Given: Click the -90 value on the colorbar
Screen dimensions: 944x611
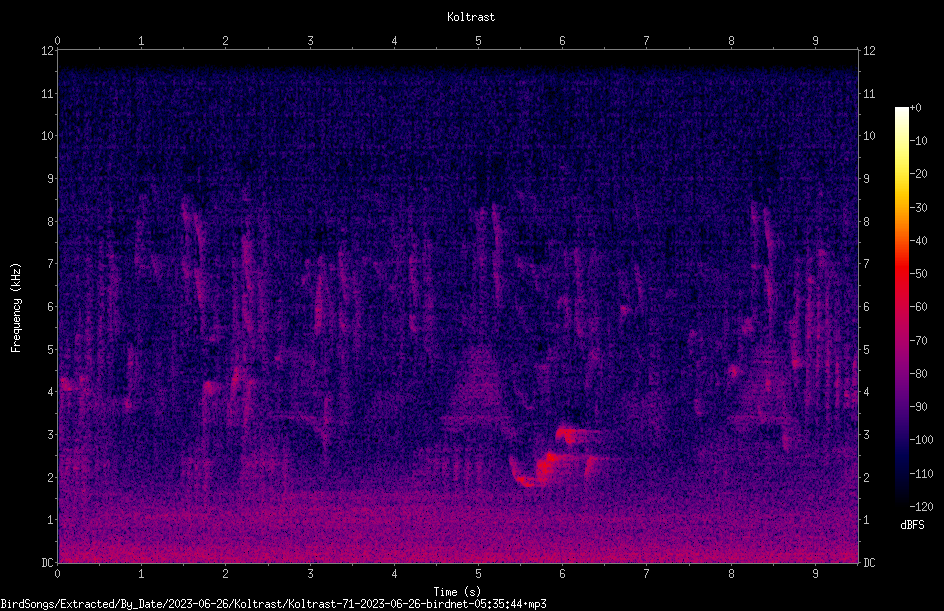Looking at the screenshot, I should click(x=918, y=407).
